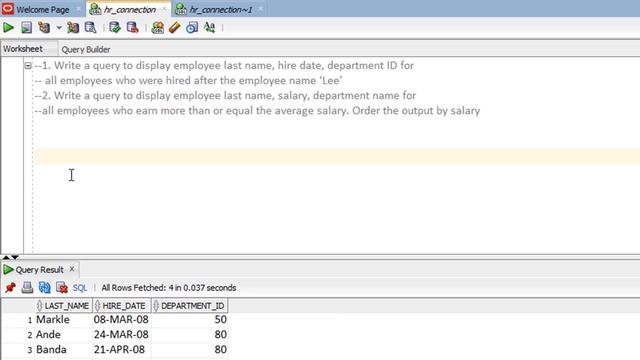
Task: Close the hr_connection~1 tab
Action: tap(260, 9)
